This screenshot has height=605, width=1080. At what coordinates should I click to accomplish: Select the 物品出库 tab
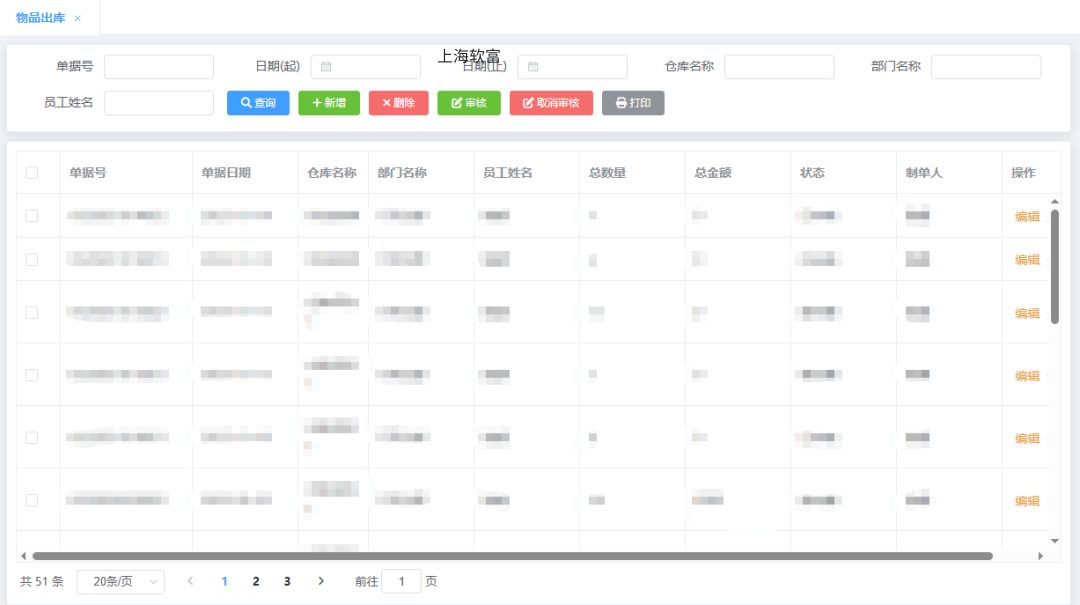[x=40, y=18]
